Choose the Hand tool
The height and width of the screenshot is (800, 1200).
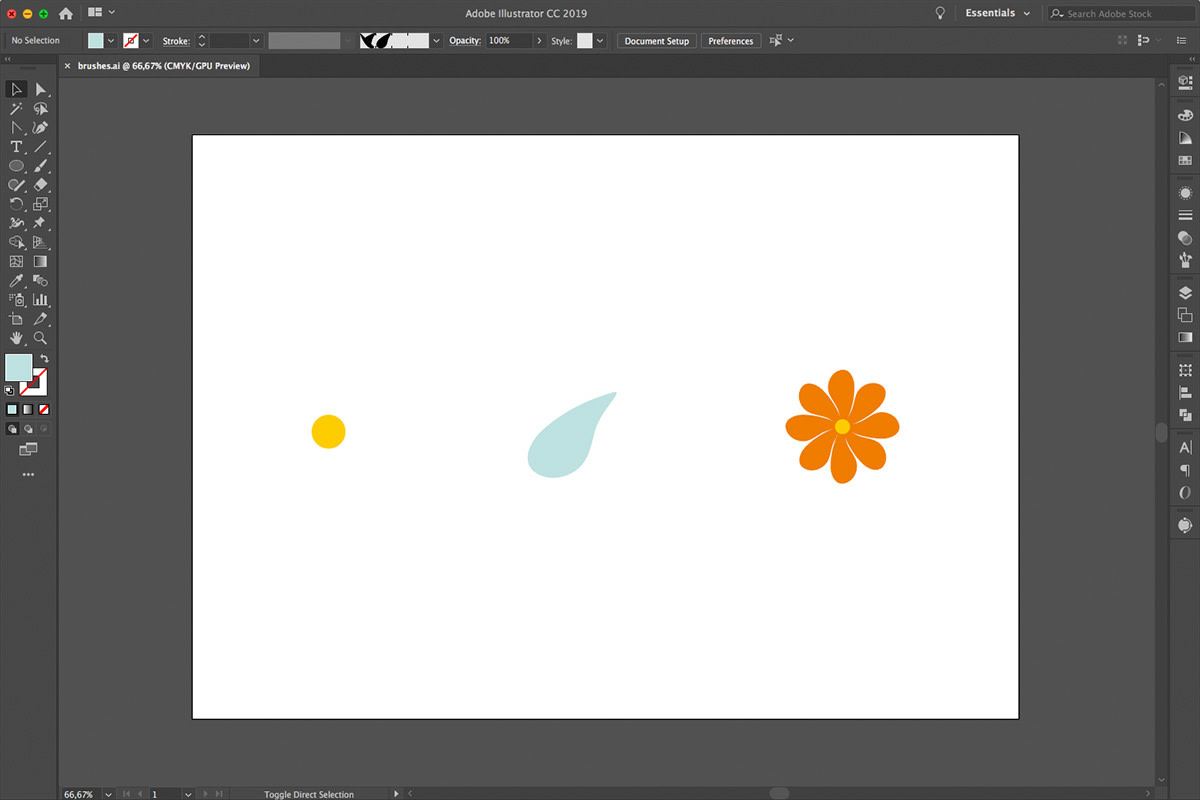(16, 338)
